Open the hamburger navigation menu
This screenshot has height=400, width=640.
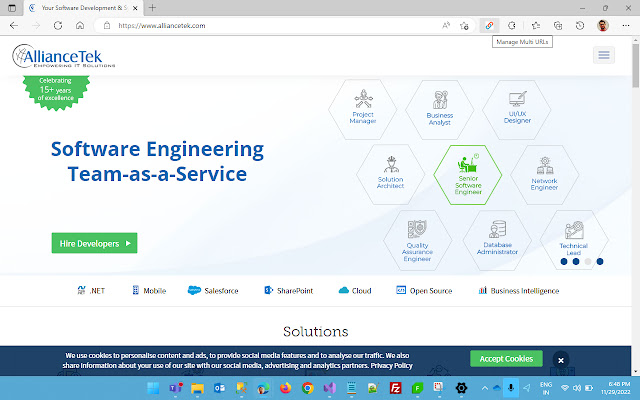[604, 55]
